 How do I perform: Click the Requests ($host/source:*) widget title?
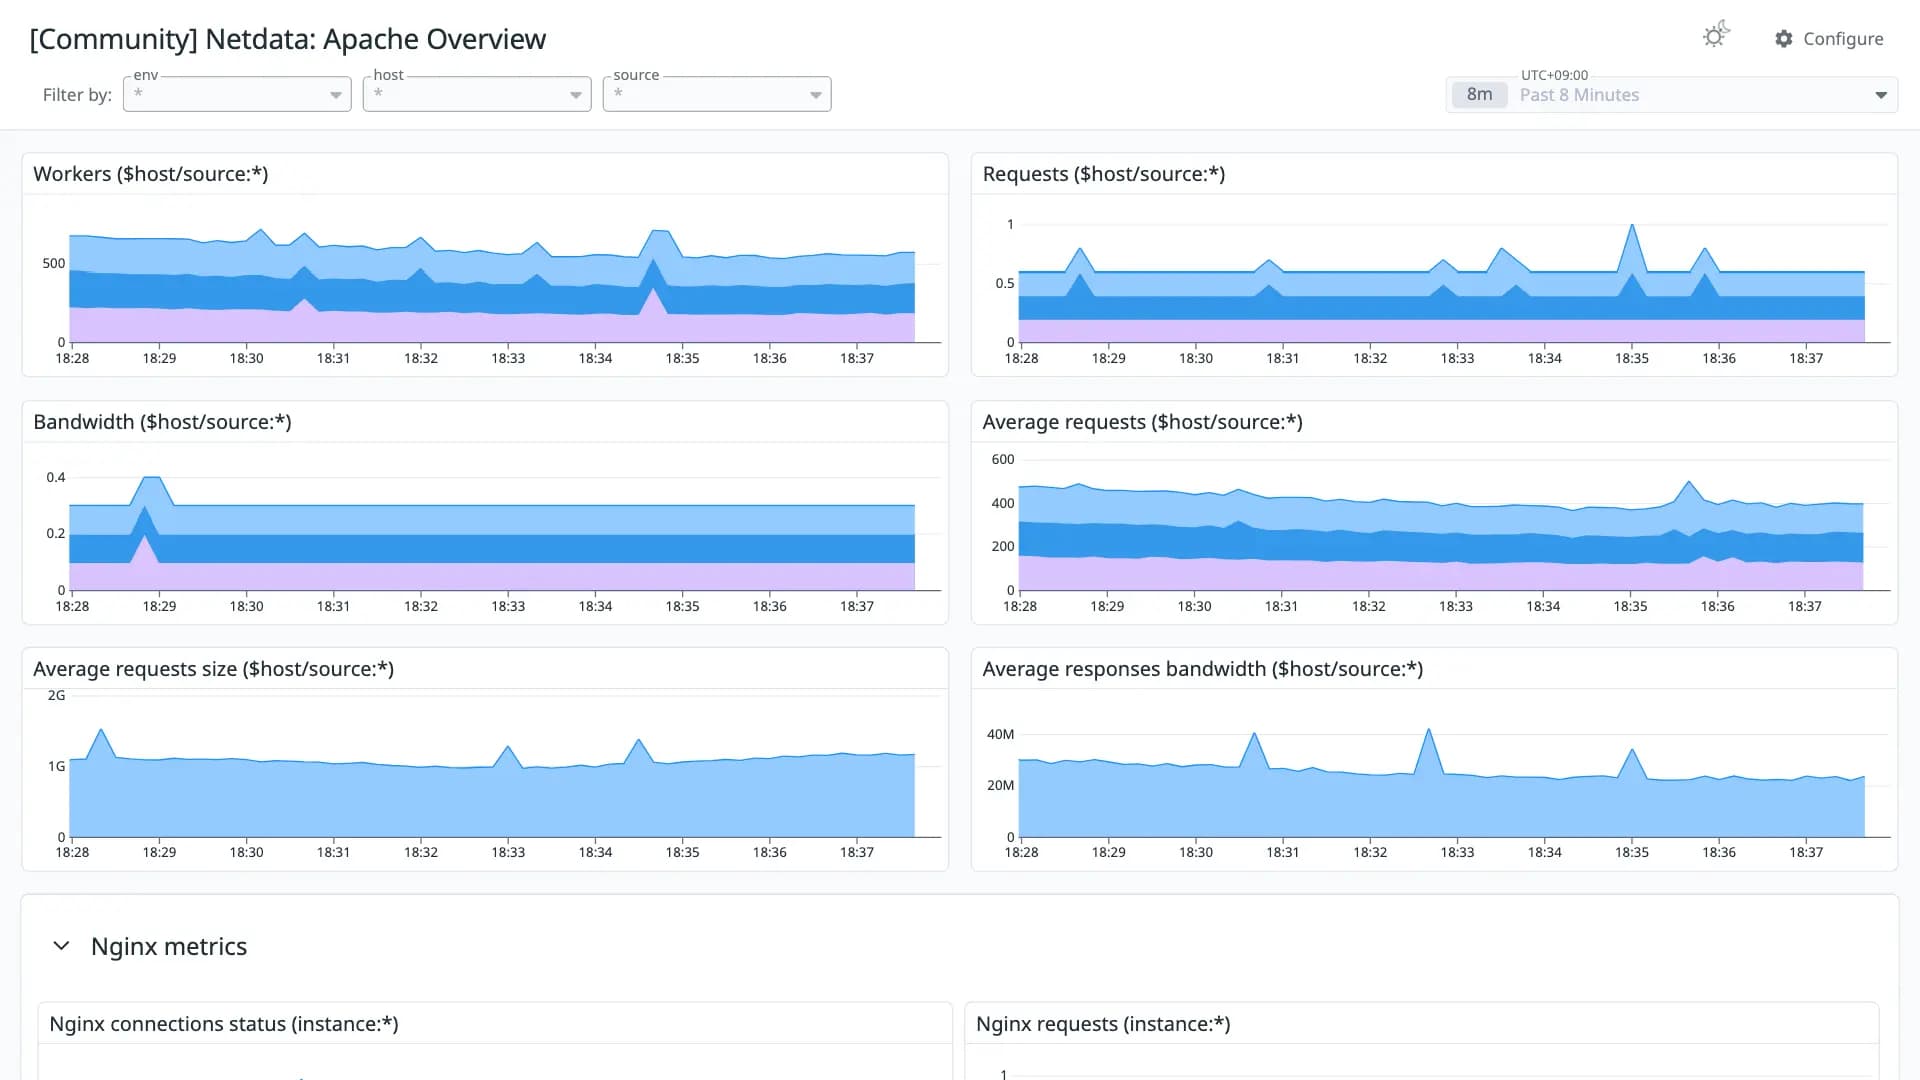point(1104,174)
